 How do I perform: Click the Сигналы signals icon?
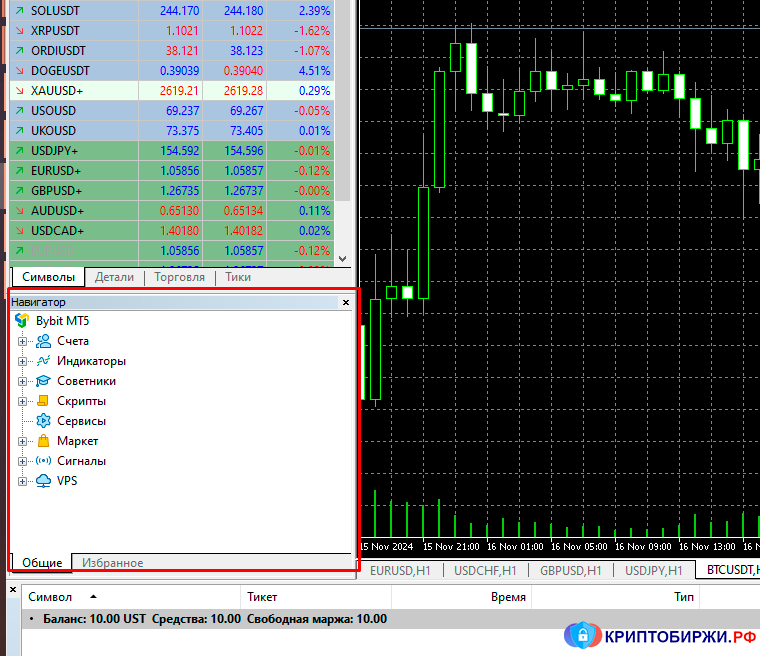[44, 461]
